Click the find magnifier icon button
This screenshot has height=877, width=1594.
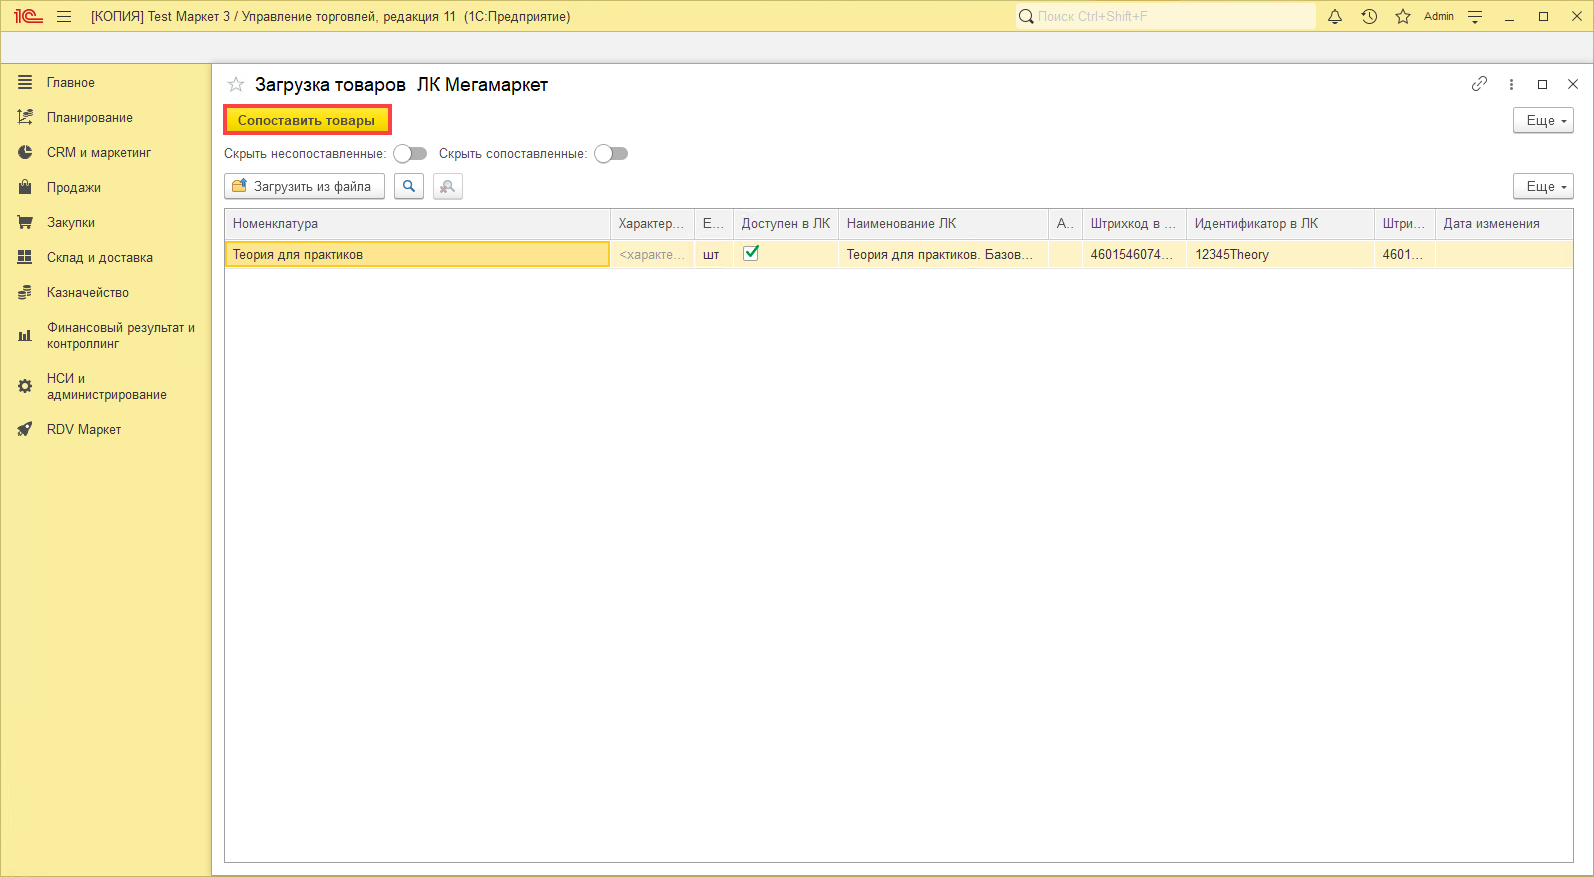coord(409,186)
